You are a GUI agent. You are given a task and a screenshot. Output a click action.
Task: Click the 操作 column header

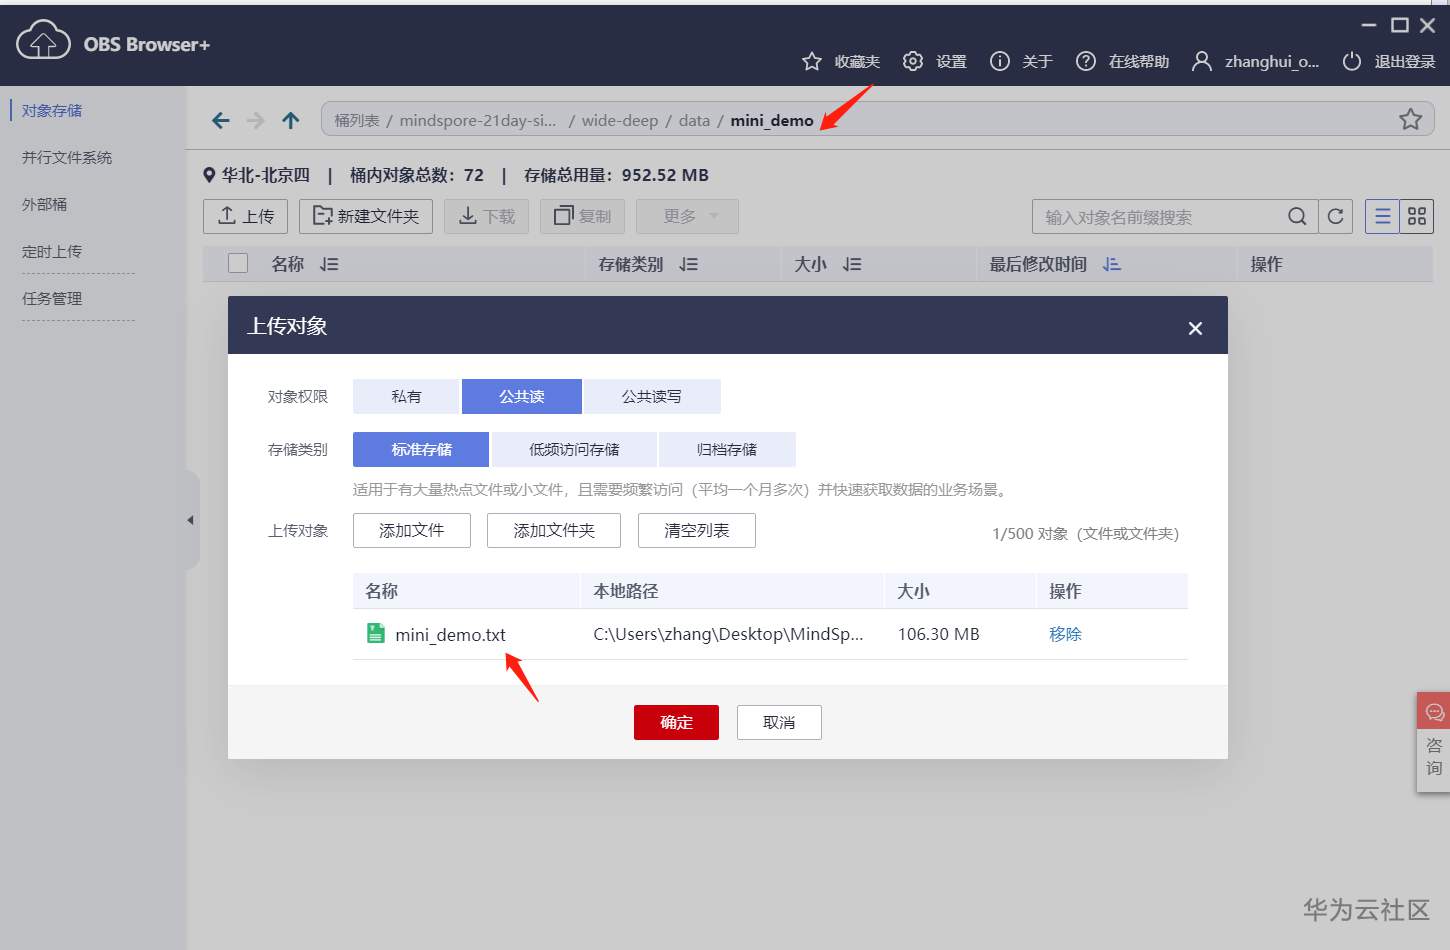coord(1266,264)
